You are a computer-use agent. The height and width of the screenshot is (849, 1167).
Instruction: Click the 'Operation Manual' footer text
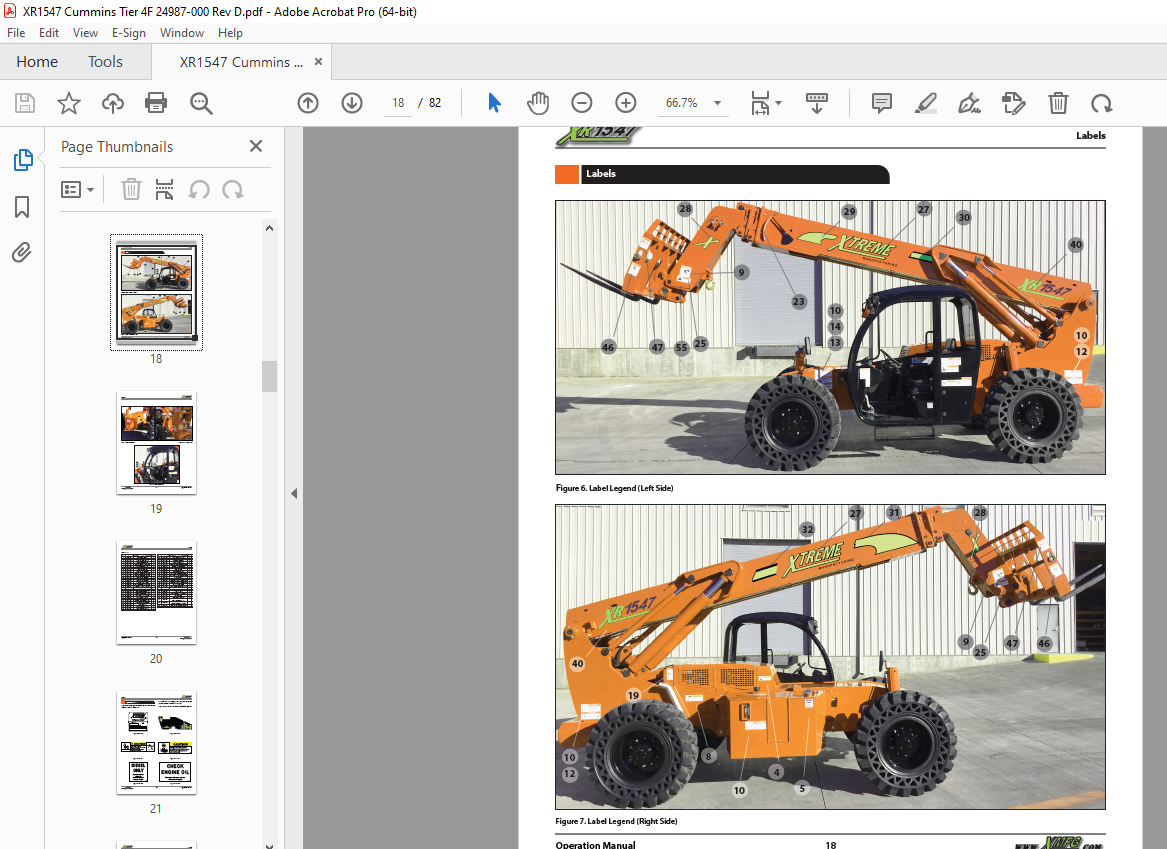[595, 845]
